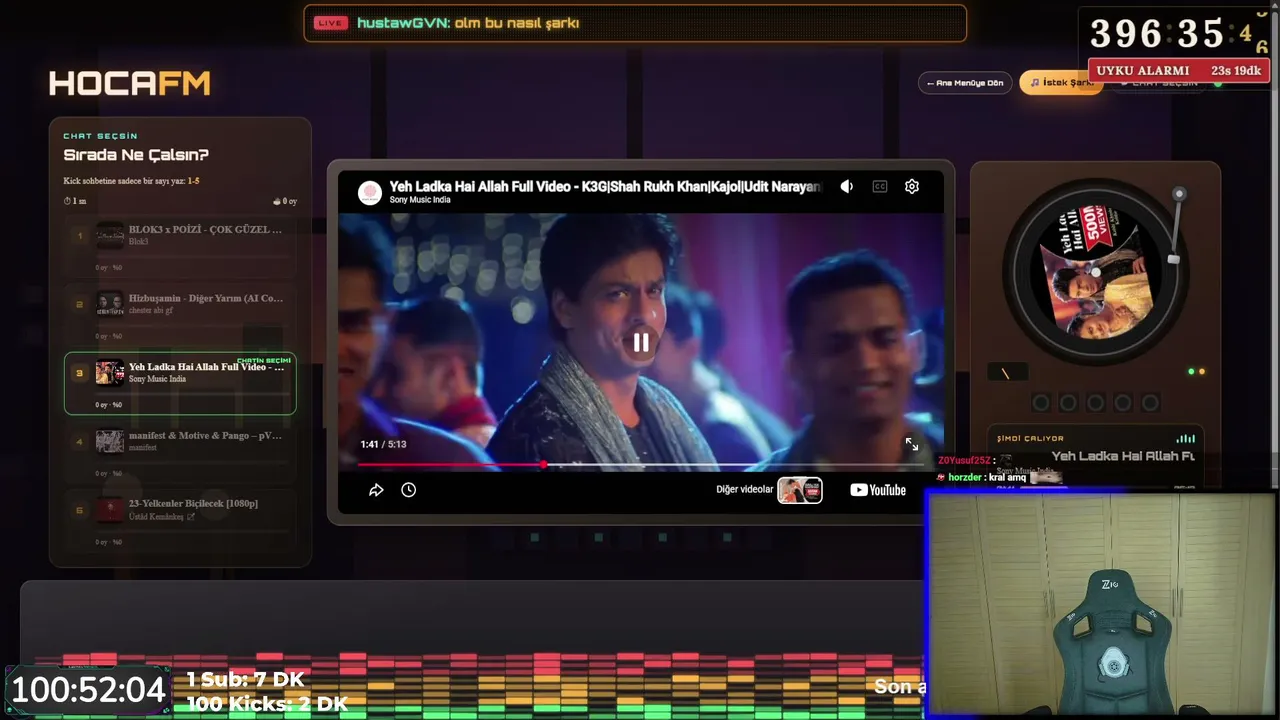1280x720 pixels.
Task: Click the share arrow icon below video
Action: click(x=376, y=490)
